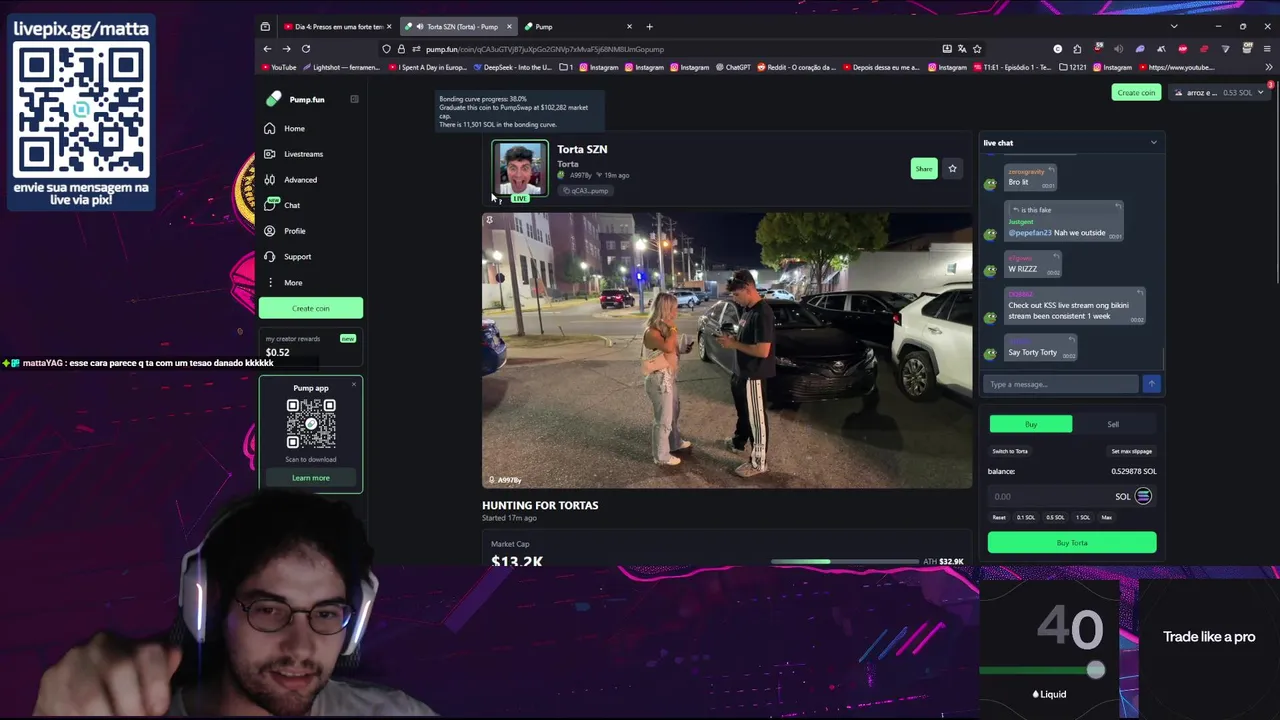Select the Sell toggle

point(1113,424)
